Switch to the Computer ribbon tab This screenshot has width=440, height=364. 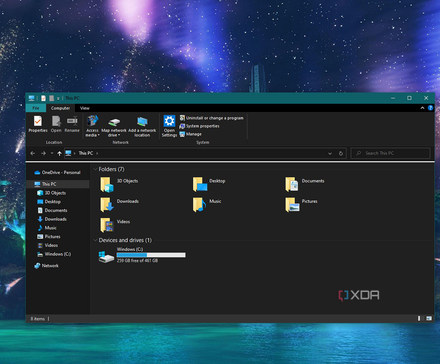[x=60, y=108]
